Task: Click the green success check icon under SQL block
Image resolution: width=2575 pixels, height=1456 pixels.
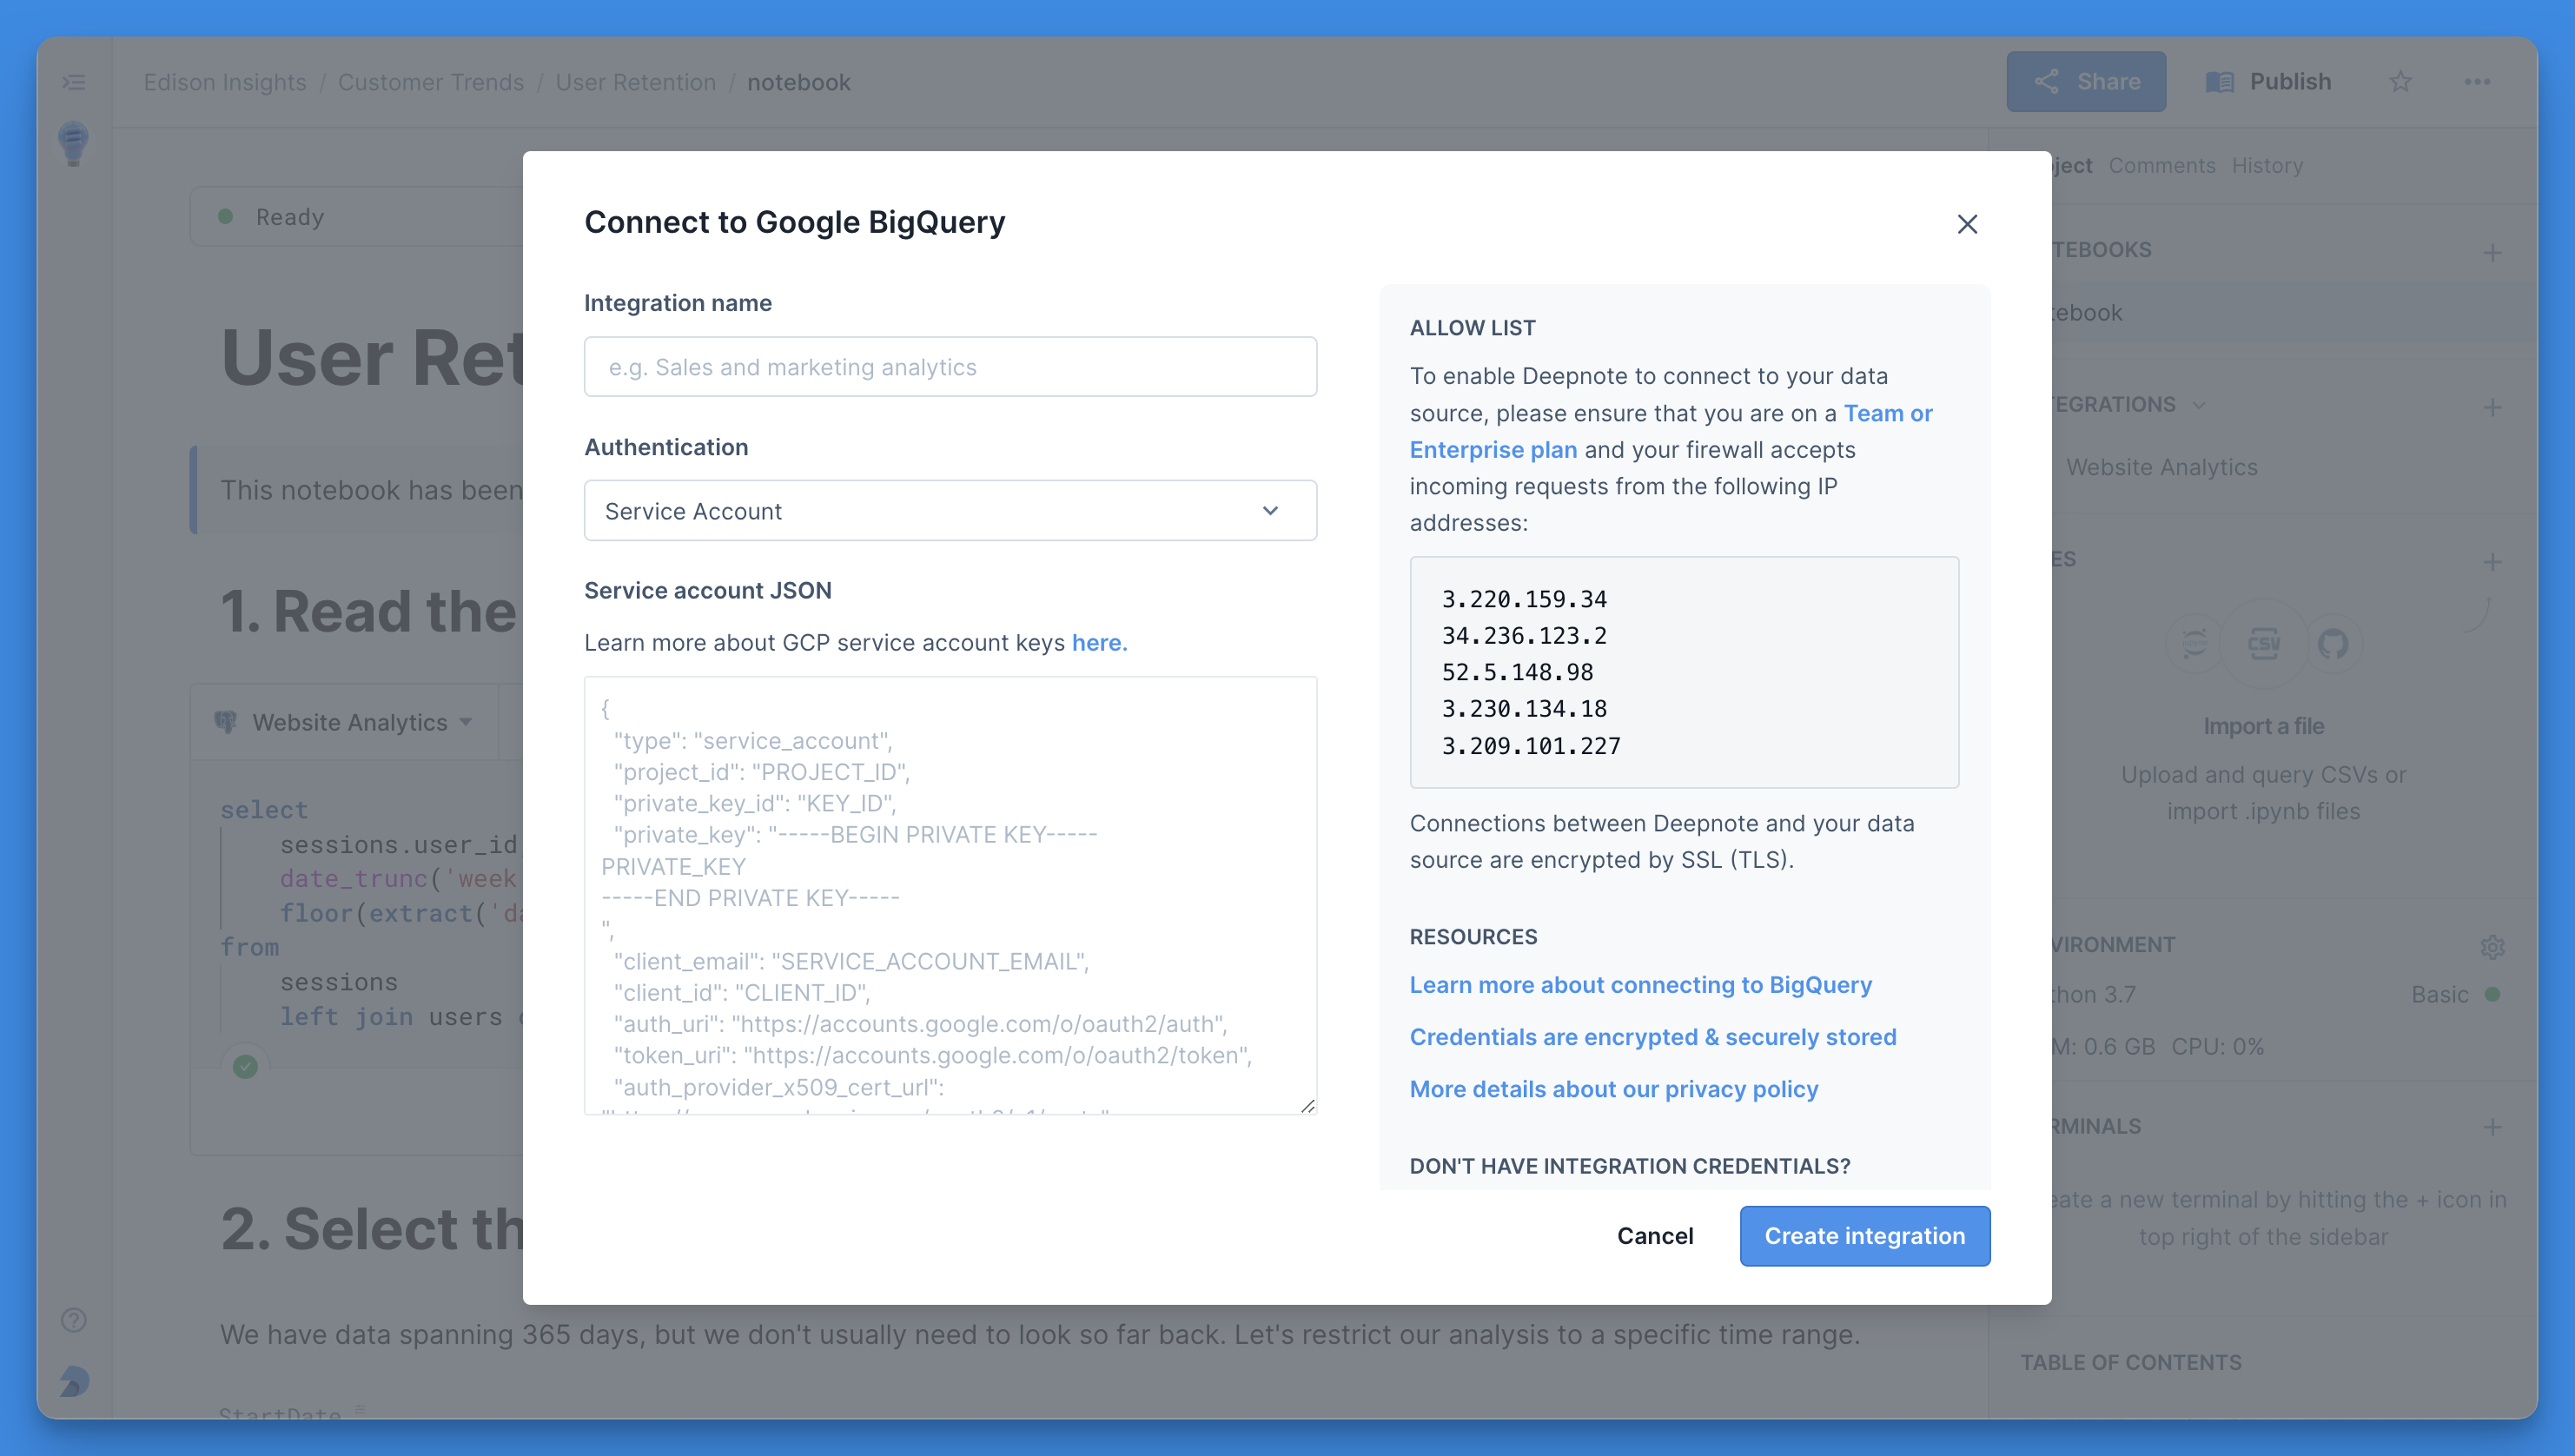Action: coord(245,1067)
